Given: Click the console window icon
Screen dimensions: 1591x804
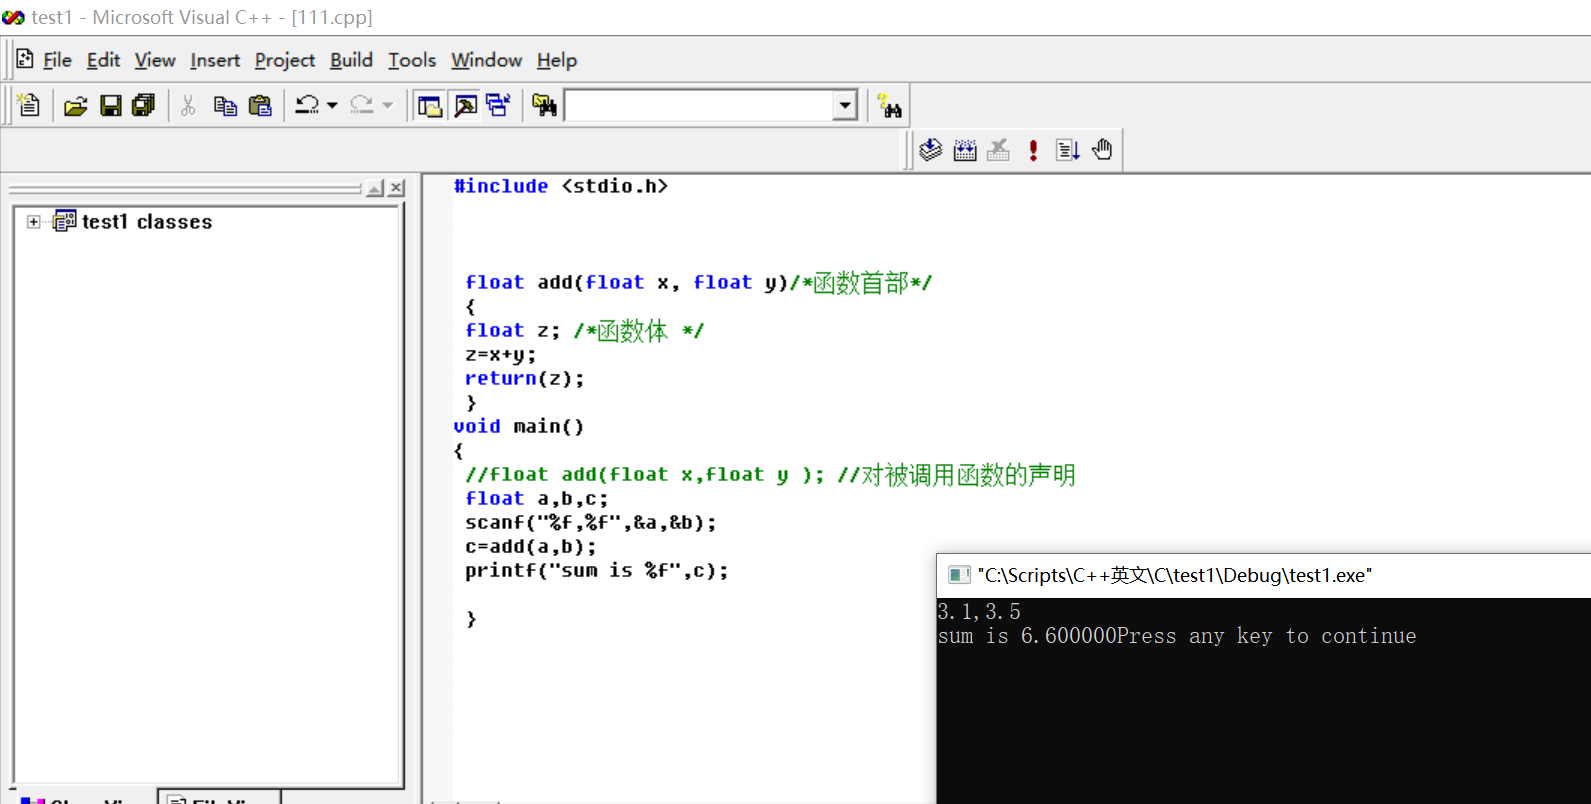Looking at the screenshot, I should tap(959, 575).
